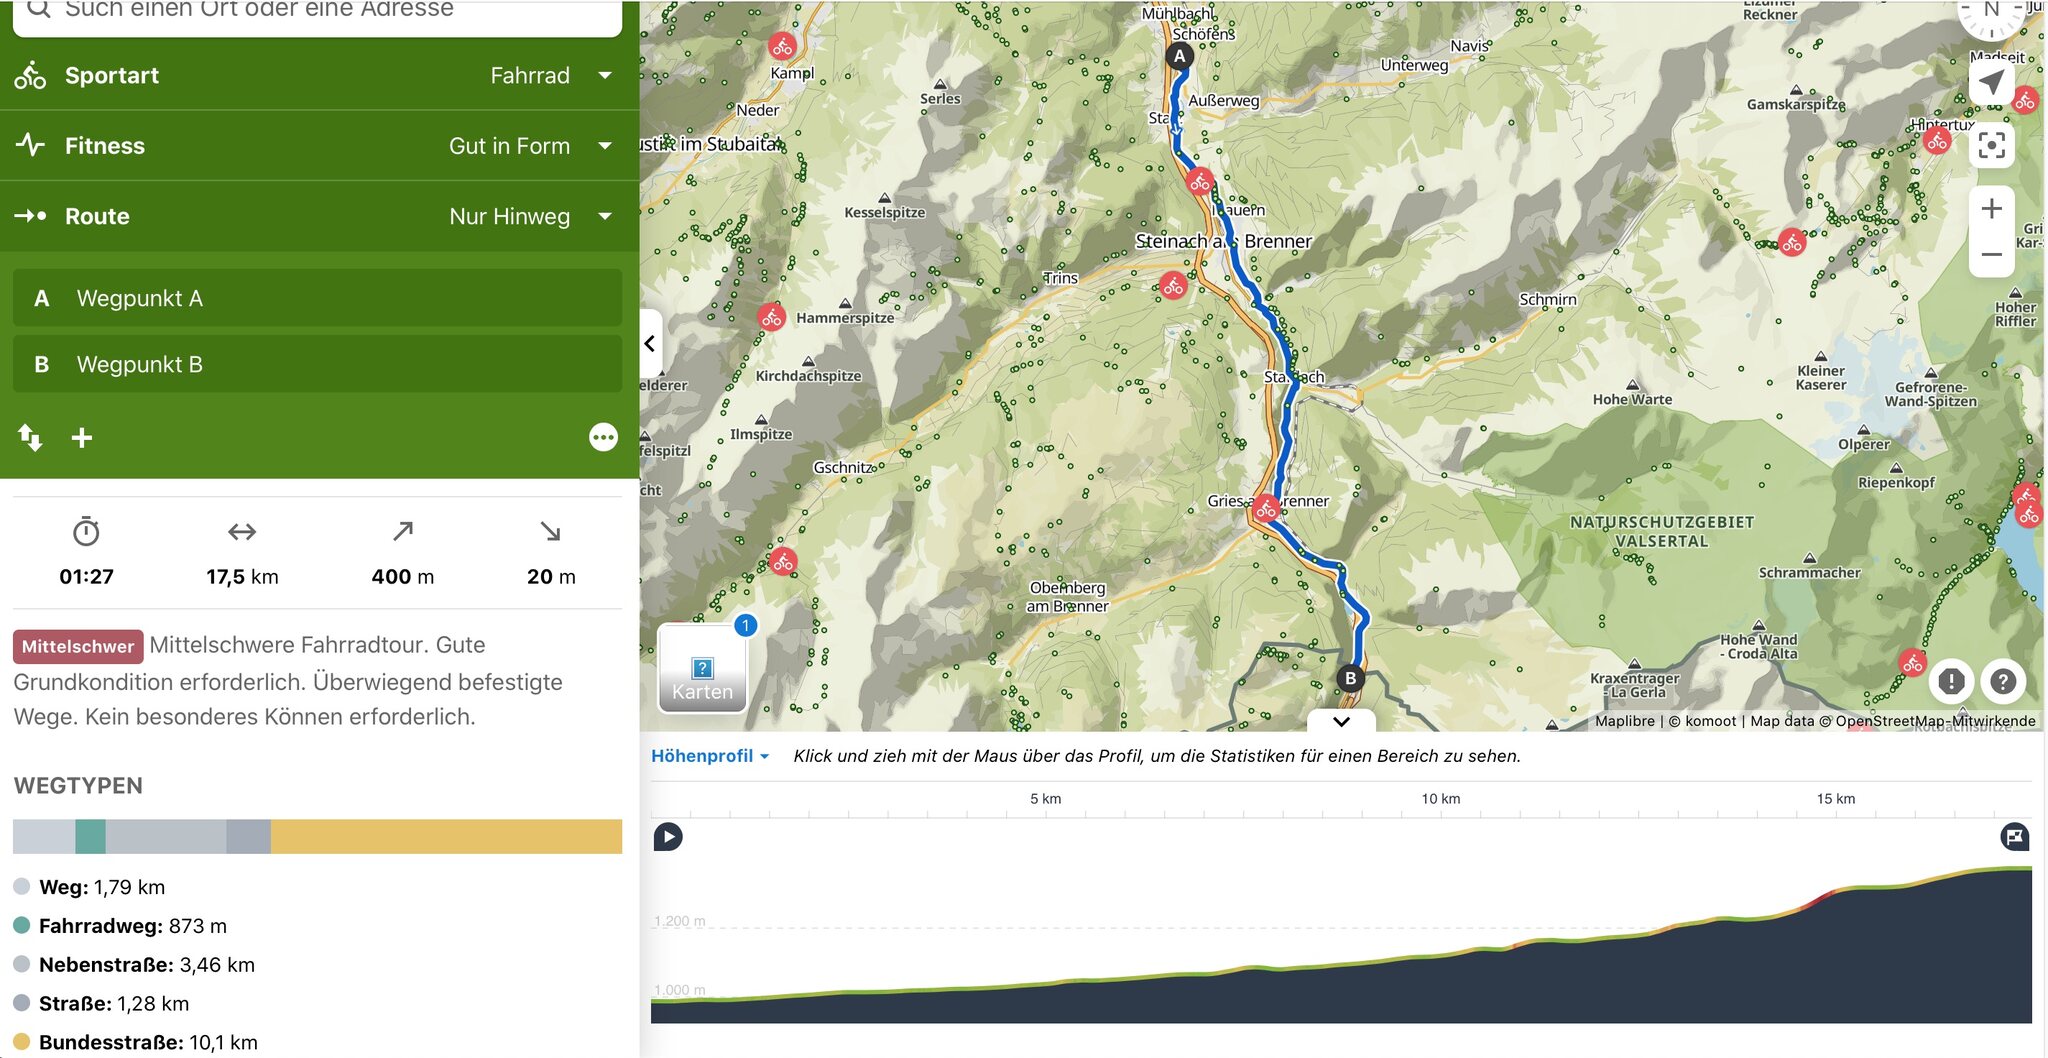This screenshot has height=1058, width=2048.
Task: Select Wegpunkt B entry
Action: [x=317, y=364]
